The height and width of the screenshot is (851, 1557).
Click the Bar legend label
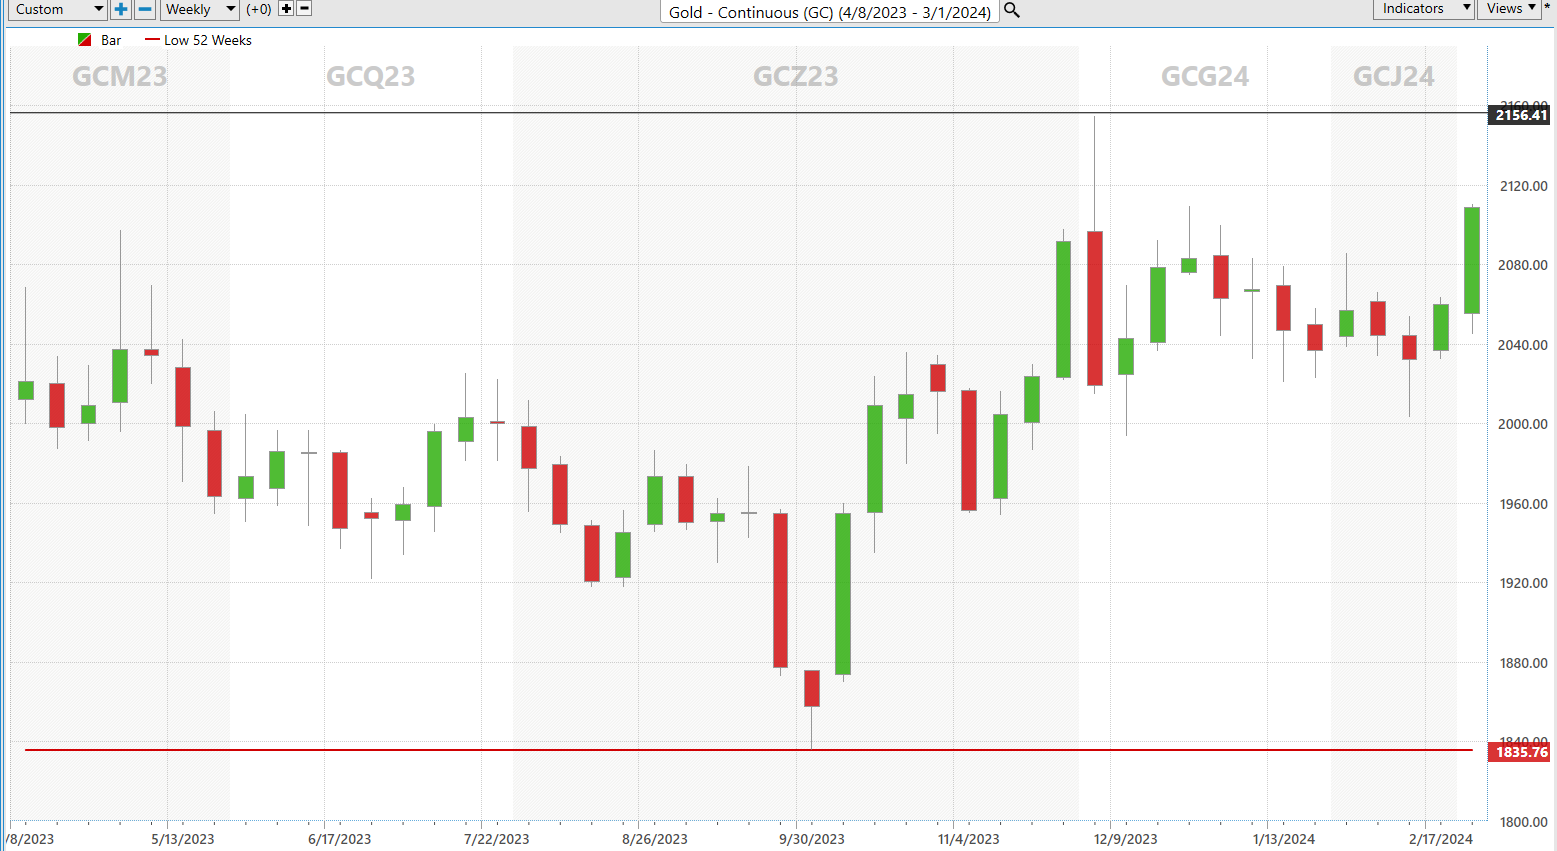111,40
